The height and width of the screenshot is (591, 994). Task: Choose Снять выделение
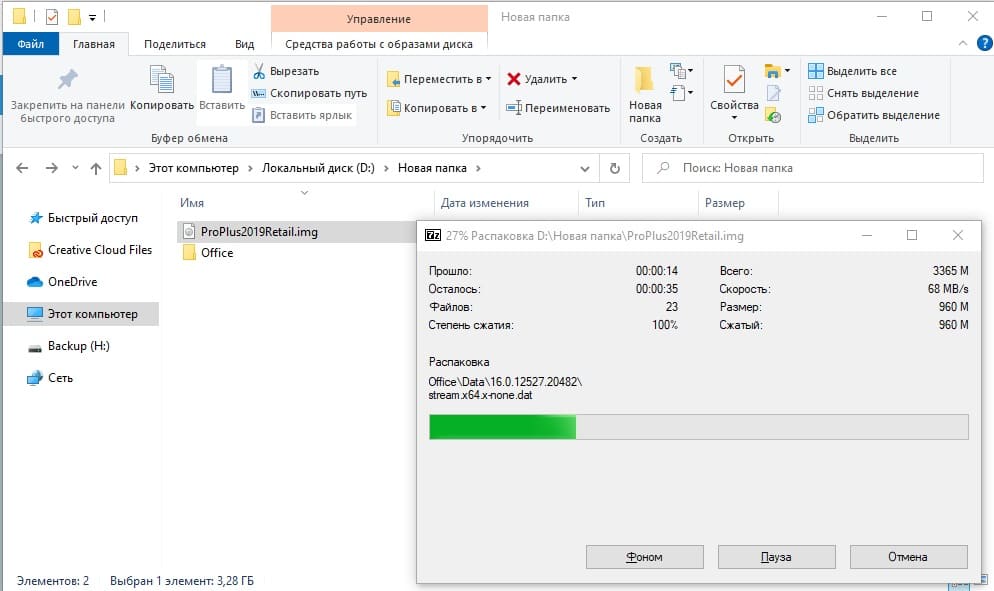863,93
